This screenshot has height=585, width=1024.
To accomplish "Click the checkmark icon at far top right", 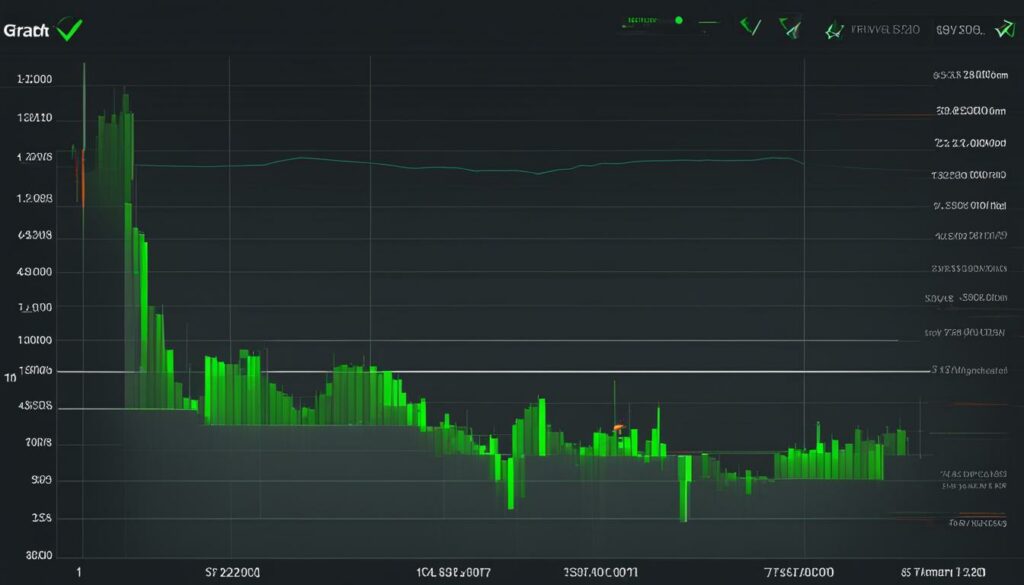I will tap(1003, 27).
